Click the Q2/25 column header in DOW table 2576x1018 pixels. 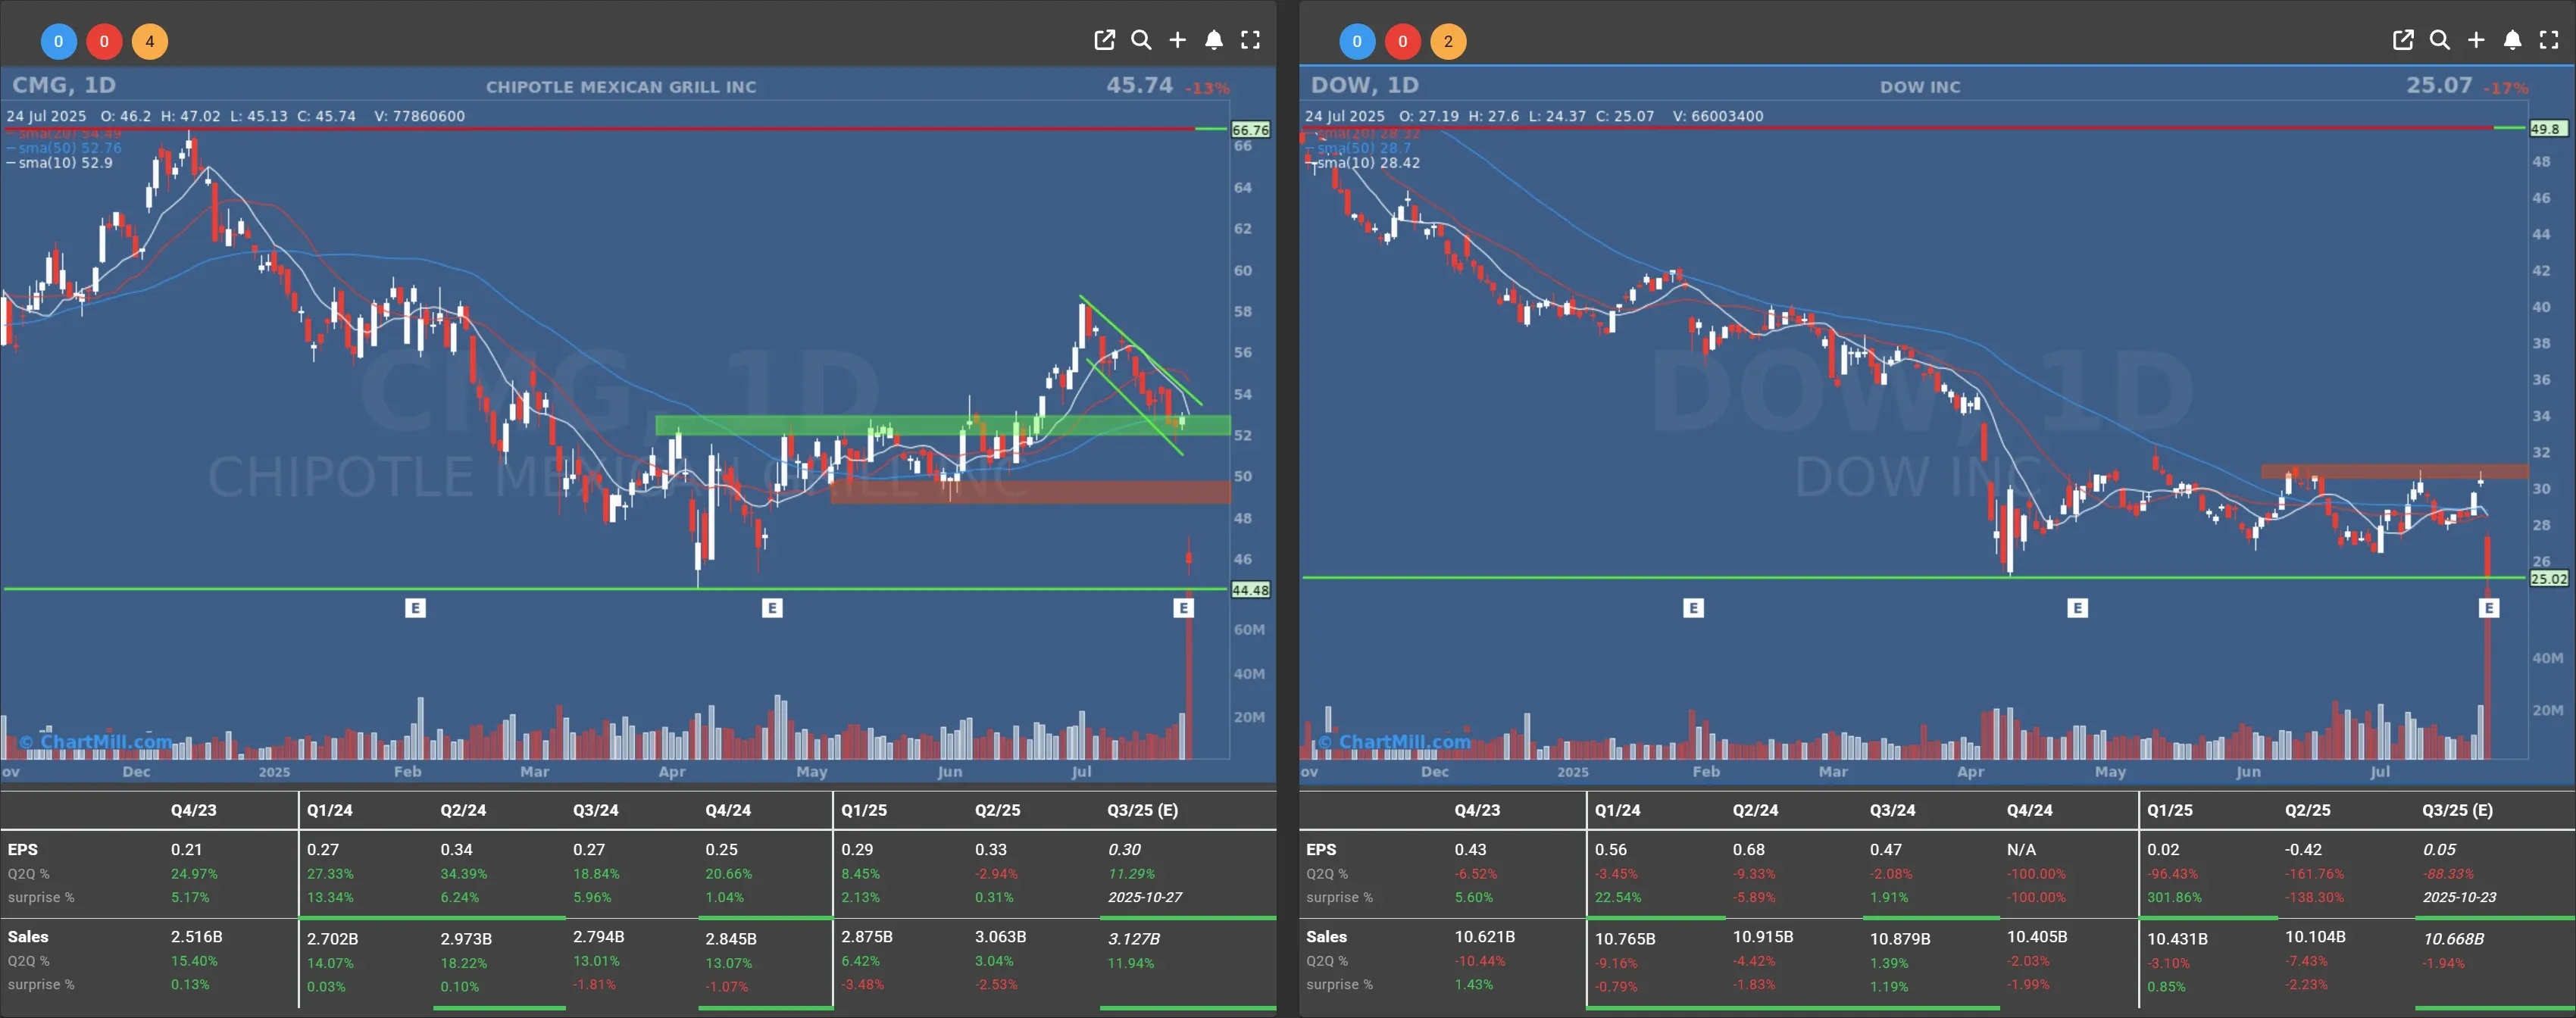click(x=2307, y=810)
